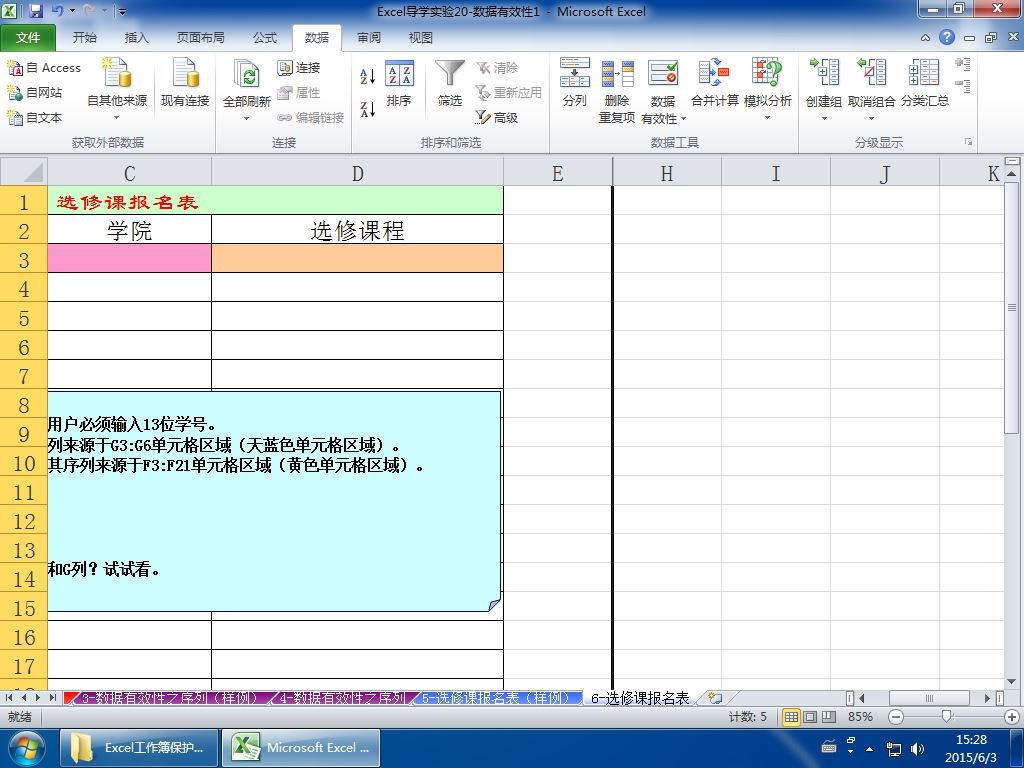Insert a new worksheet tab
The height and width of the screenshot is (768, 1024).
click(715, 698)
